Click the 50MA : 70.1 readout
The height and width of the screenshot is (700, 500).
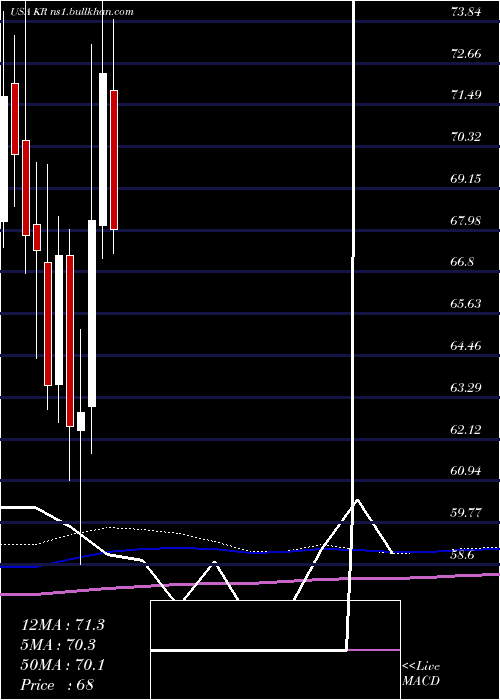62,665
